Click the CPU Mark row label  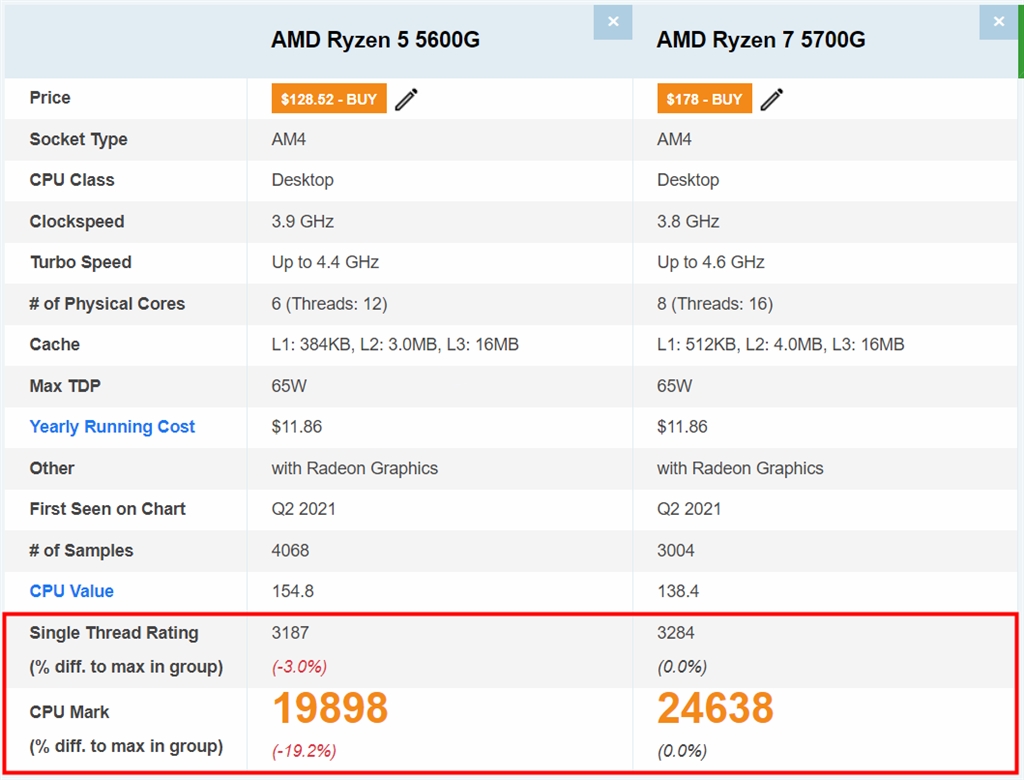(x=70, y=712)
